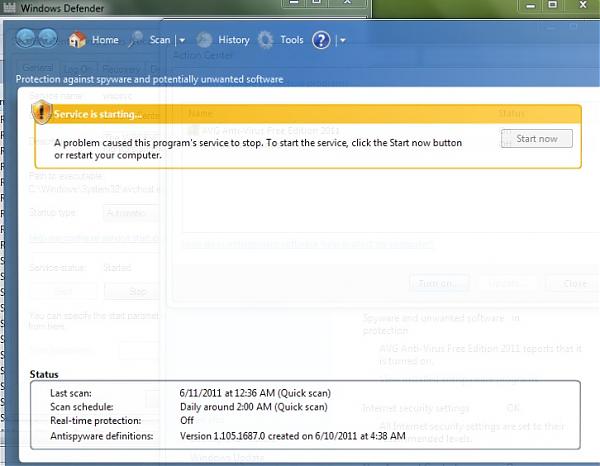Select the Antispyware definitions version text
This screenshot has width=600, height=466.
tap(292, 436)
